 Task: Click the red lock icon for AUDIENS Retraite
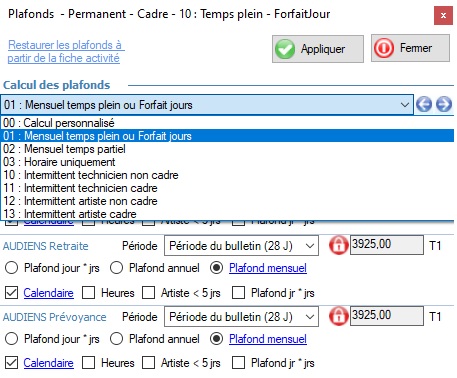[338, 245]
